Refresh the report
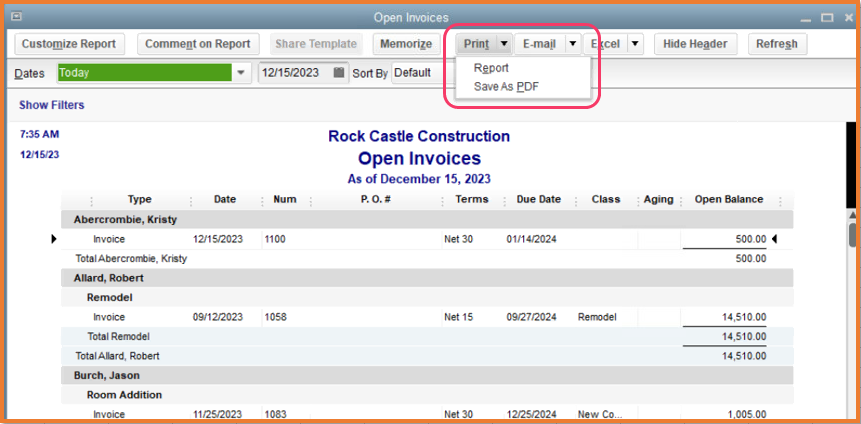Image resolution: width=861 pixels, height=424 pixels. pos(776,44)
